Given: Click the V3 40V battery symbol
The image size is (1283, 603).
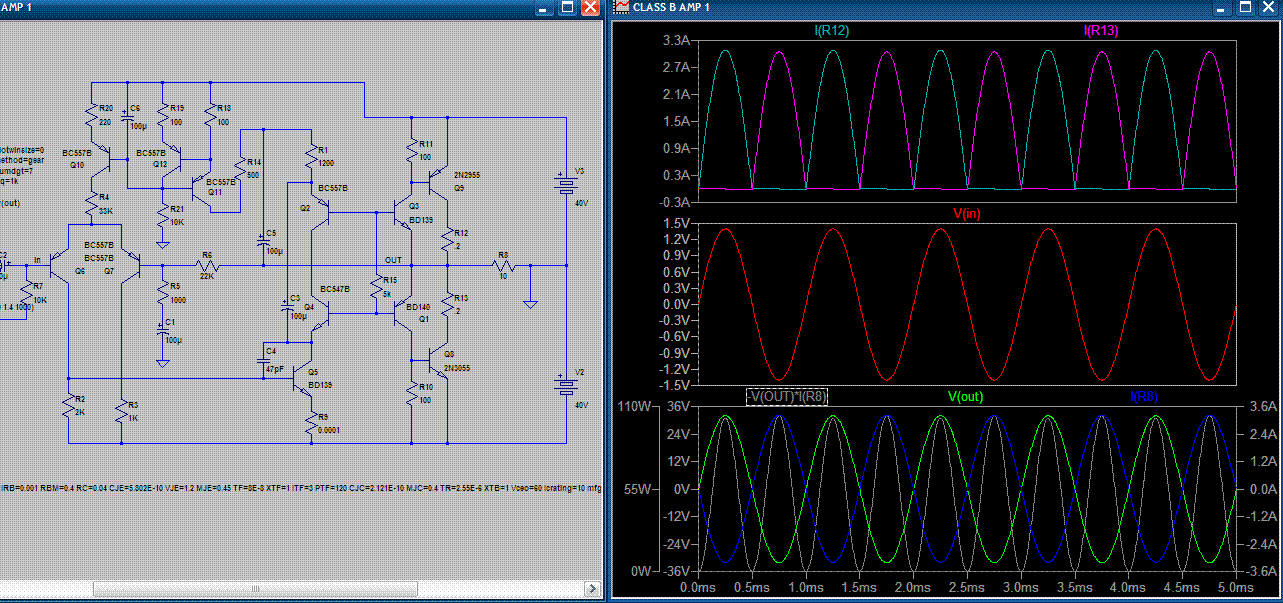Looking at the screenshot, I should (x=565, y=186).
